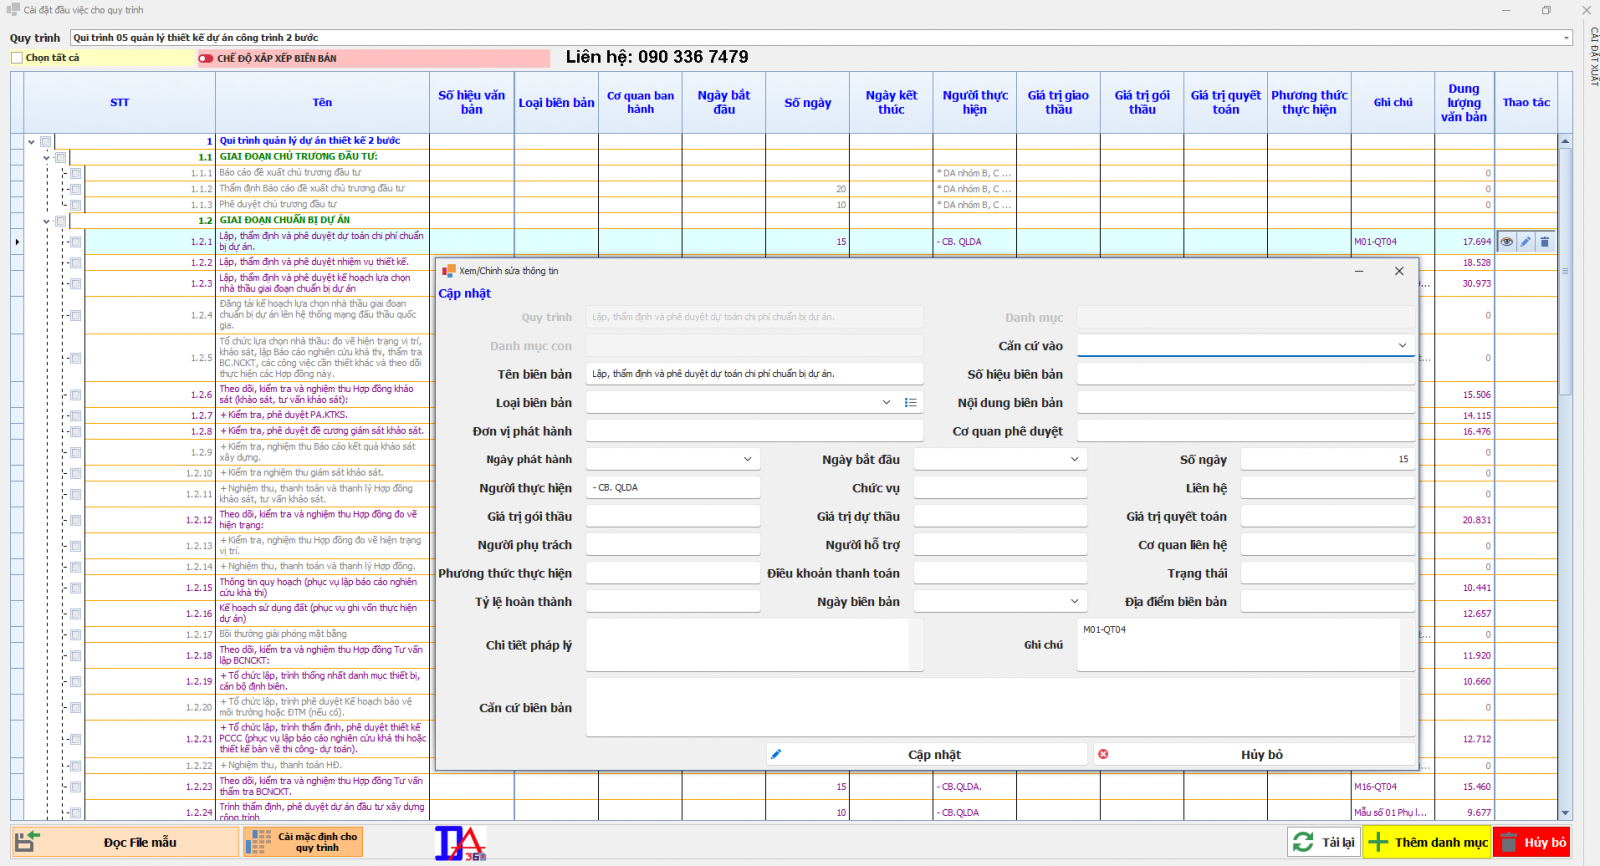Click the Đọc File mẫu button

click(x=125, y=843)
